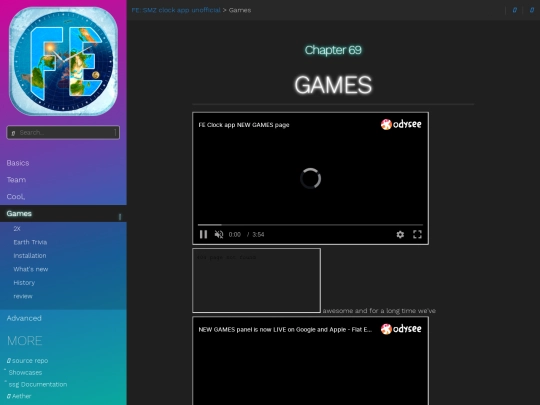
Task: Open the Cool menu section
Action: (16, 197)
